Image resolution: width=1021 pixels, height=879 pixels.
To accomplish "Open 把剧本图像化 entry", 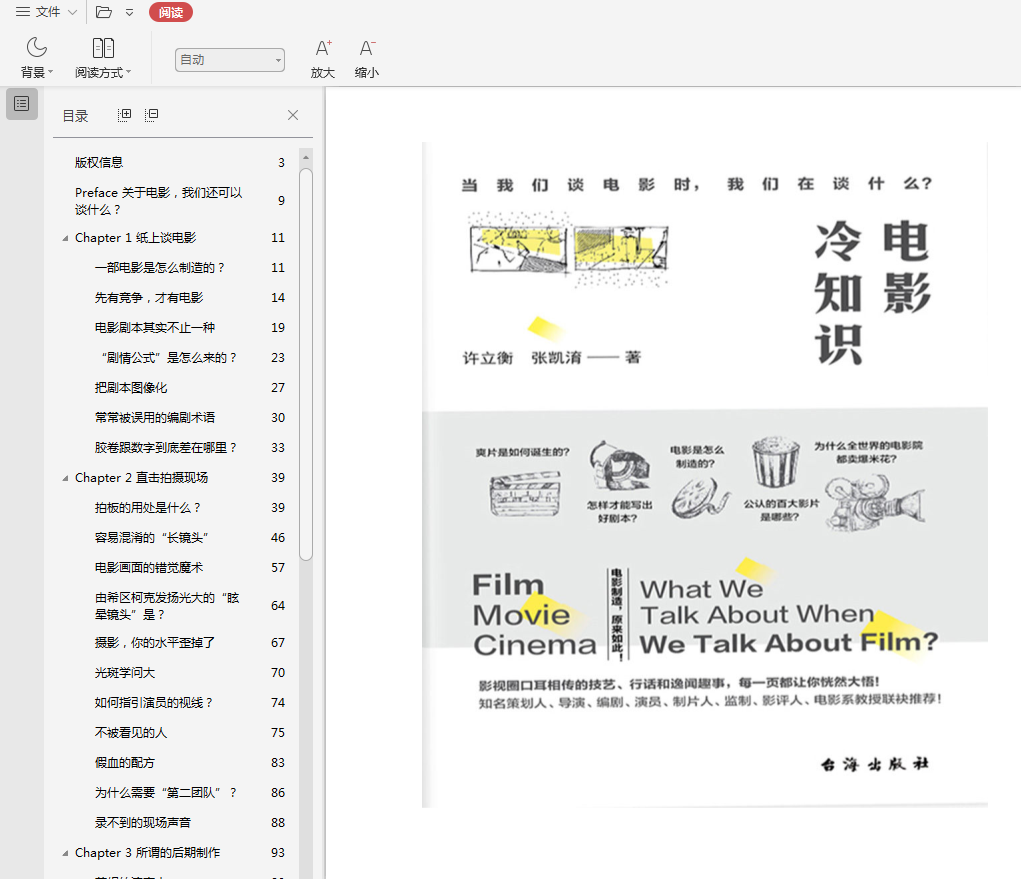I will coord(131,387).
